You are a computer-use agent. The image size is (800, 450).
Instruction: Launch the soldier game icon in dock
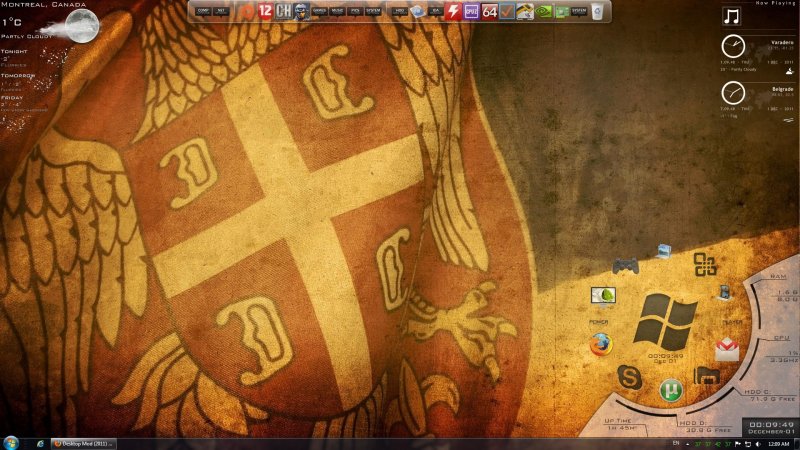click(302, 11)
